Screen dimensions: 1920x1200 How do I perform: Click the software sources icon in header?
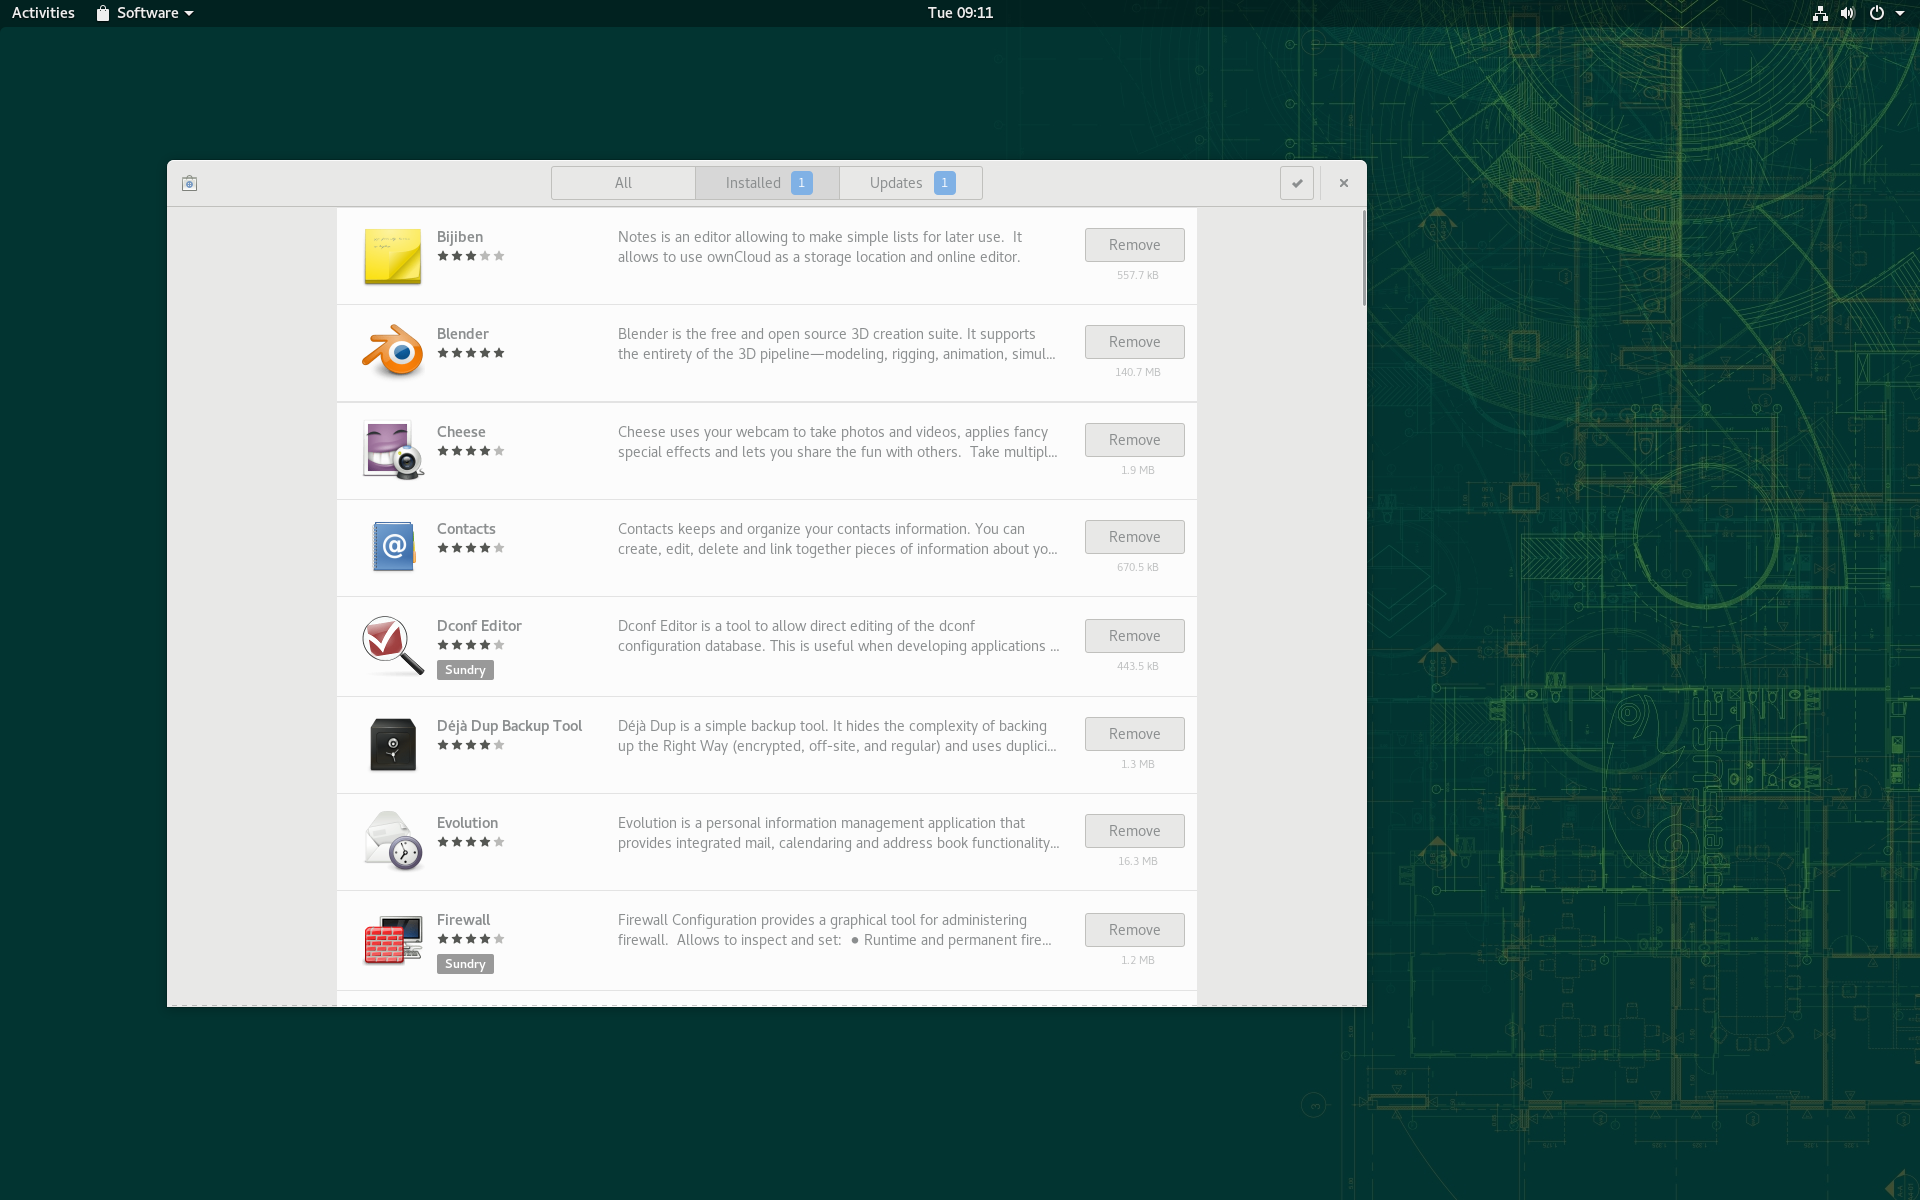190,183
